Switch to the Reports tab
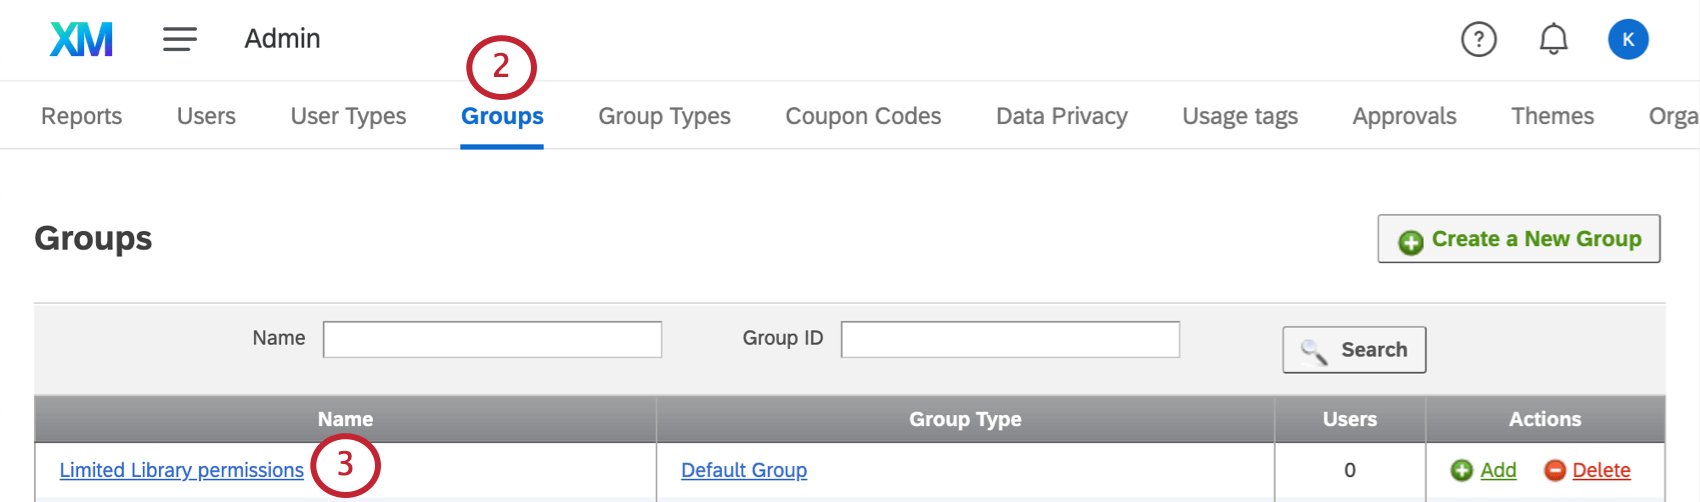 click(81, 116)
